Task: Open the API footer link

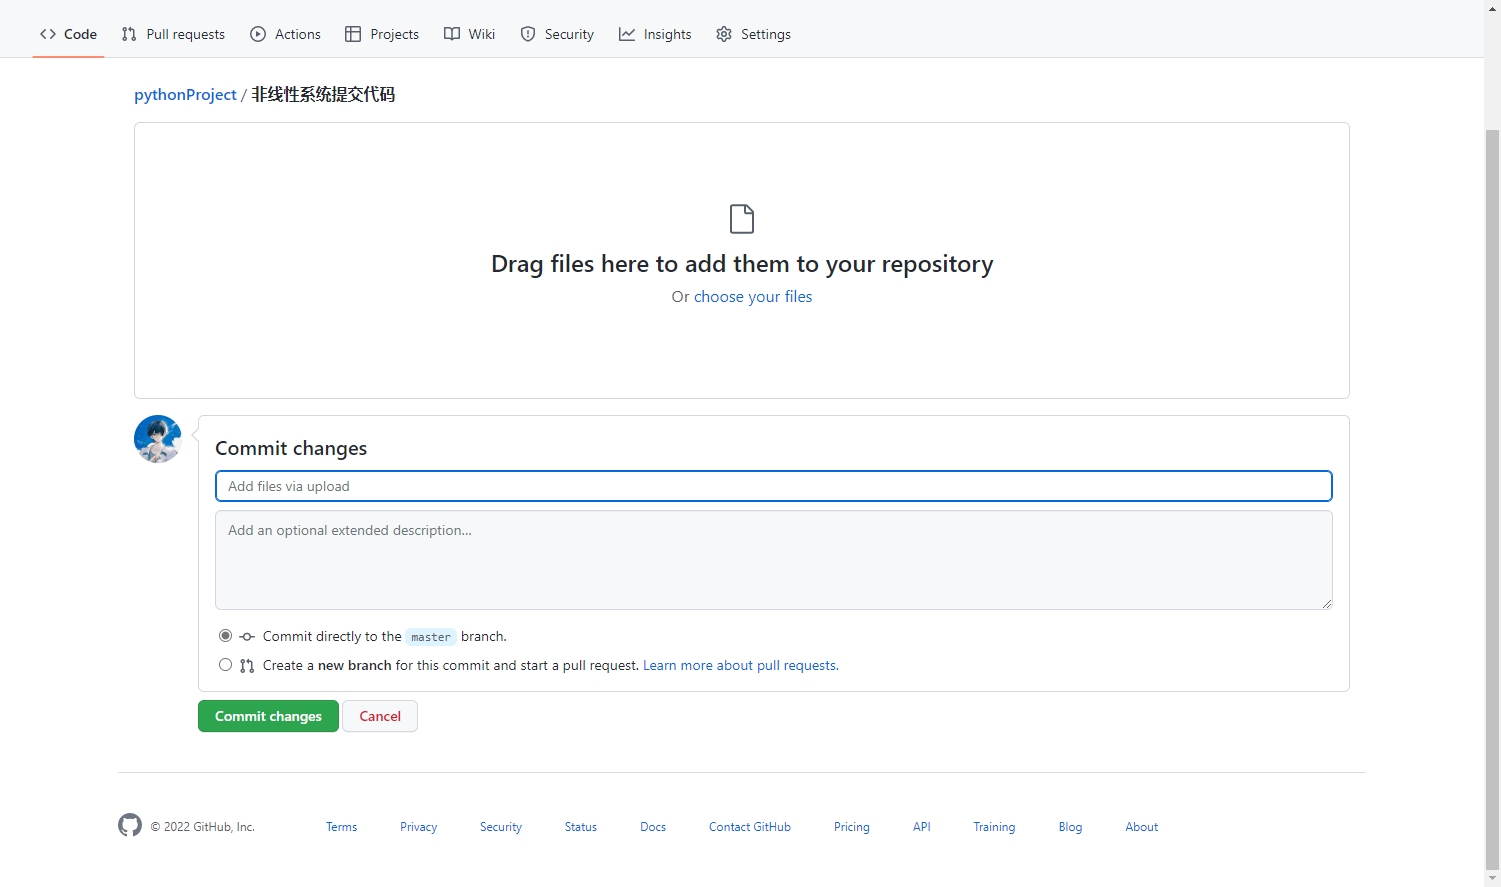Action: point(922,827)
